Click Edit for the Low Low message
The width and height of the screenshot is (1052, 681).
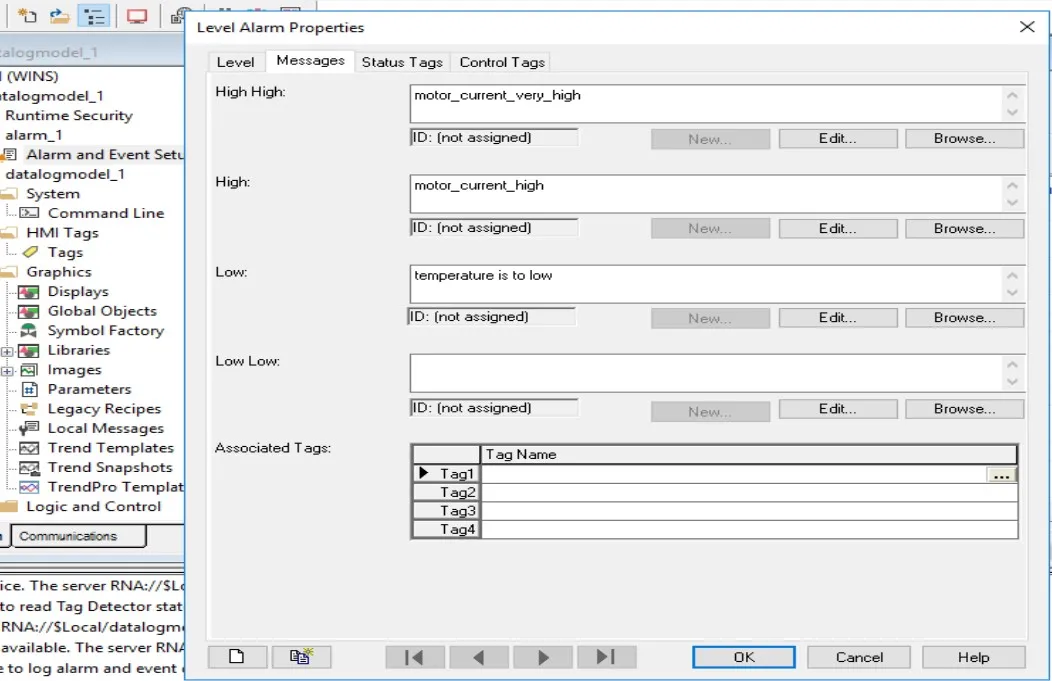click(838, 409)
